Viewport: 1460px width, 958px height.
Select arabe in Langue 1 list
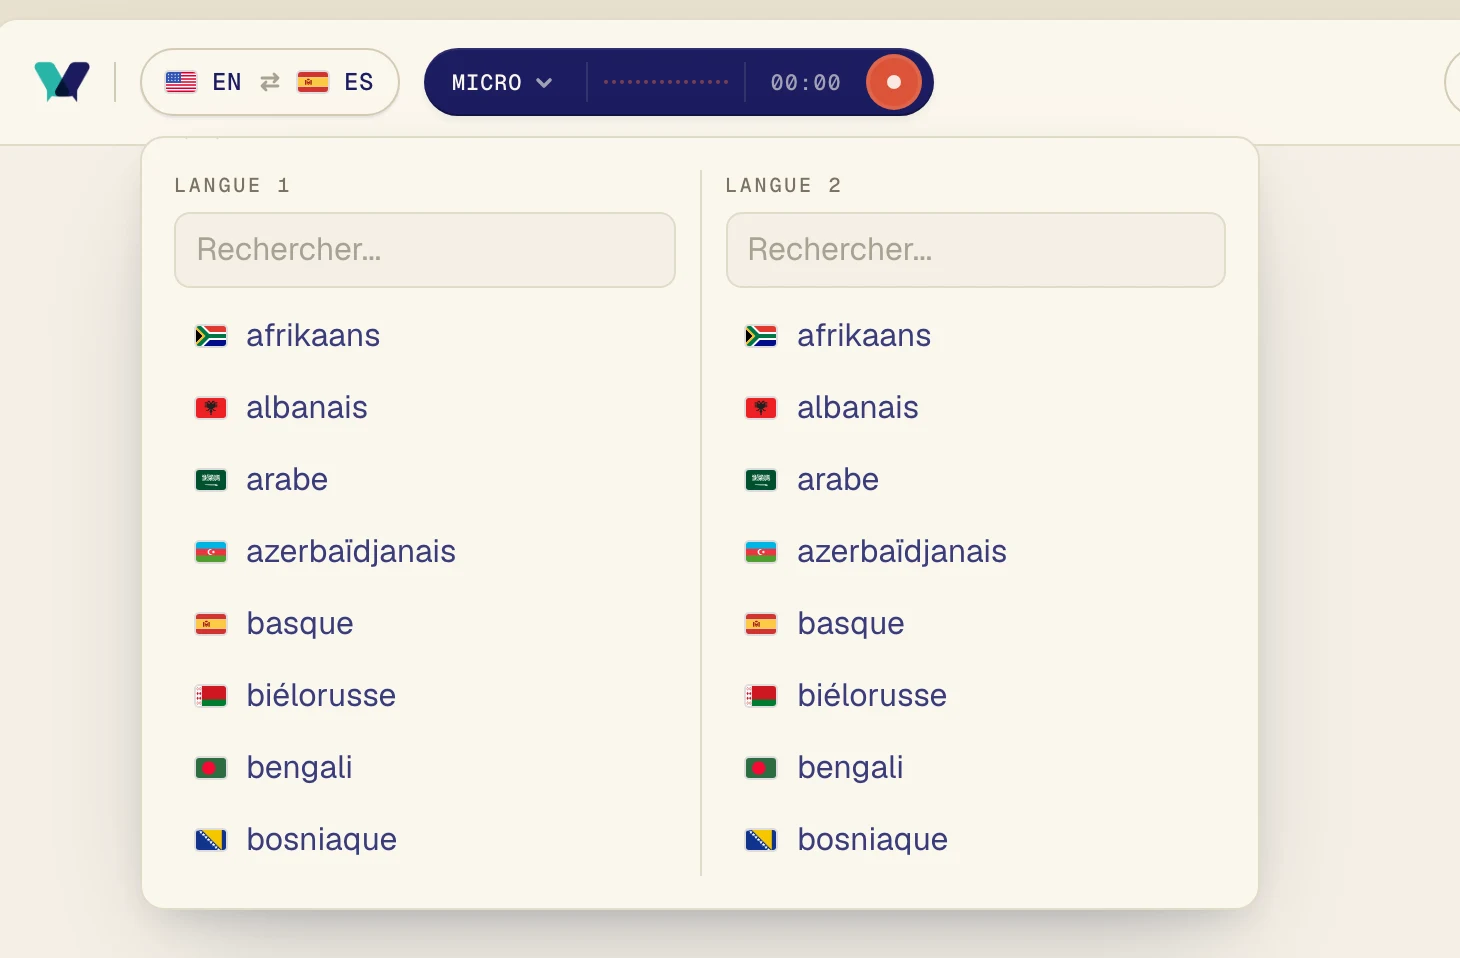click(x=425, y=480)
